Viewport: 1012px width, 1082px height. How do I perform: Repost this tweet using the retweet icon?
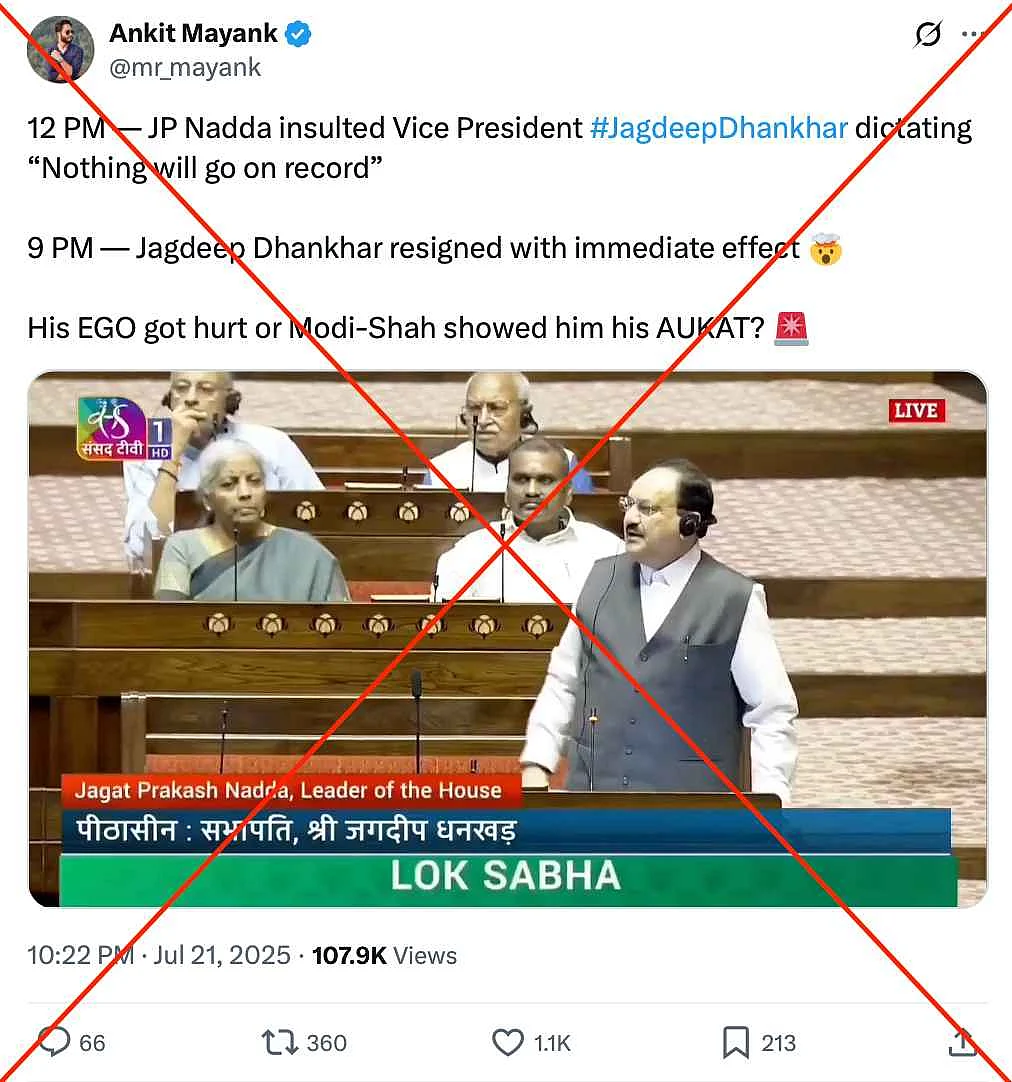tap(279, 1043)
